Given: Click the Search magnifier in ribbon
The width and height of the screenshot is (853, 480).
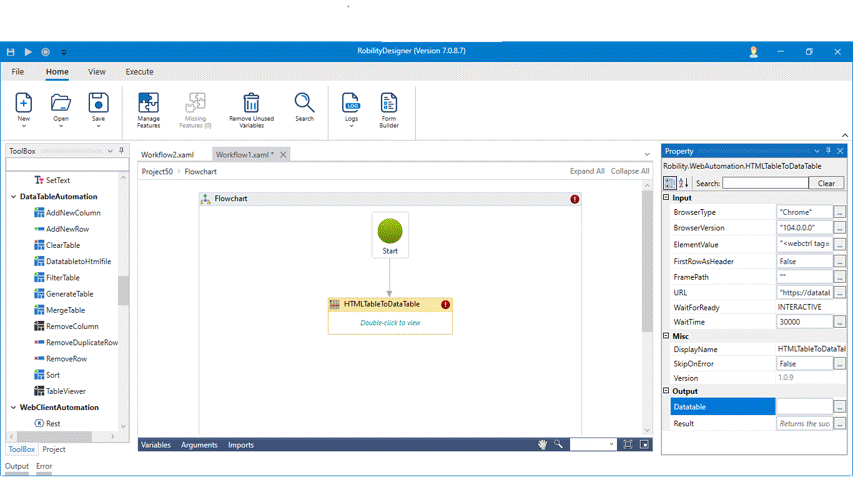Looking at the screenshot, I should [304, 104].
